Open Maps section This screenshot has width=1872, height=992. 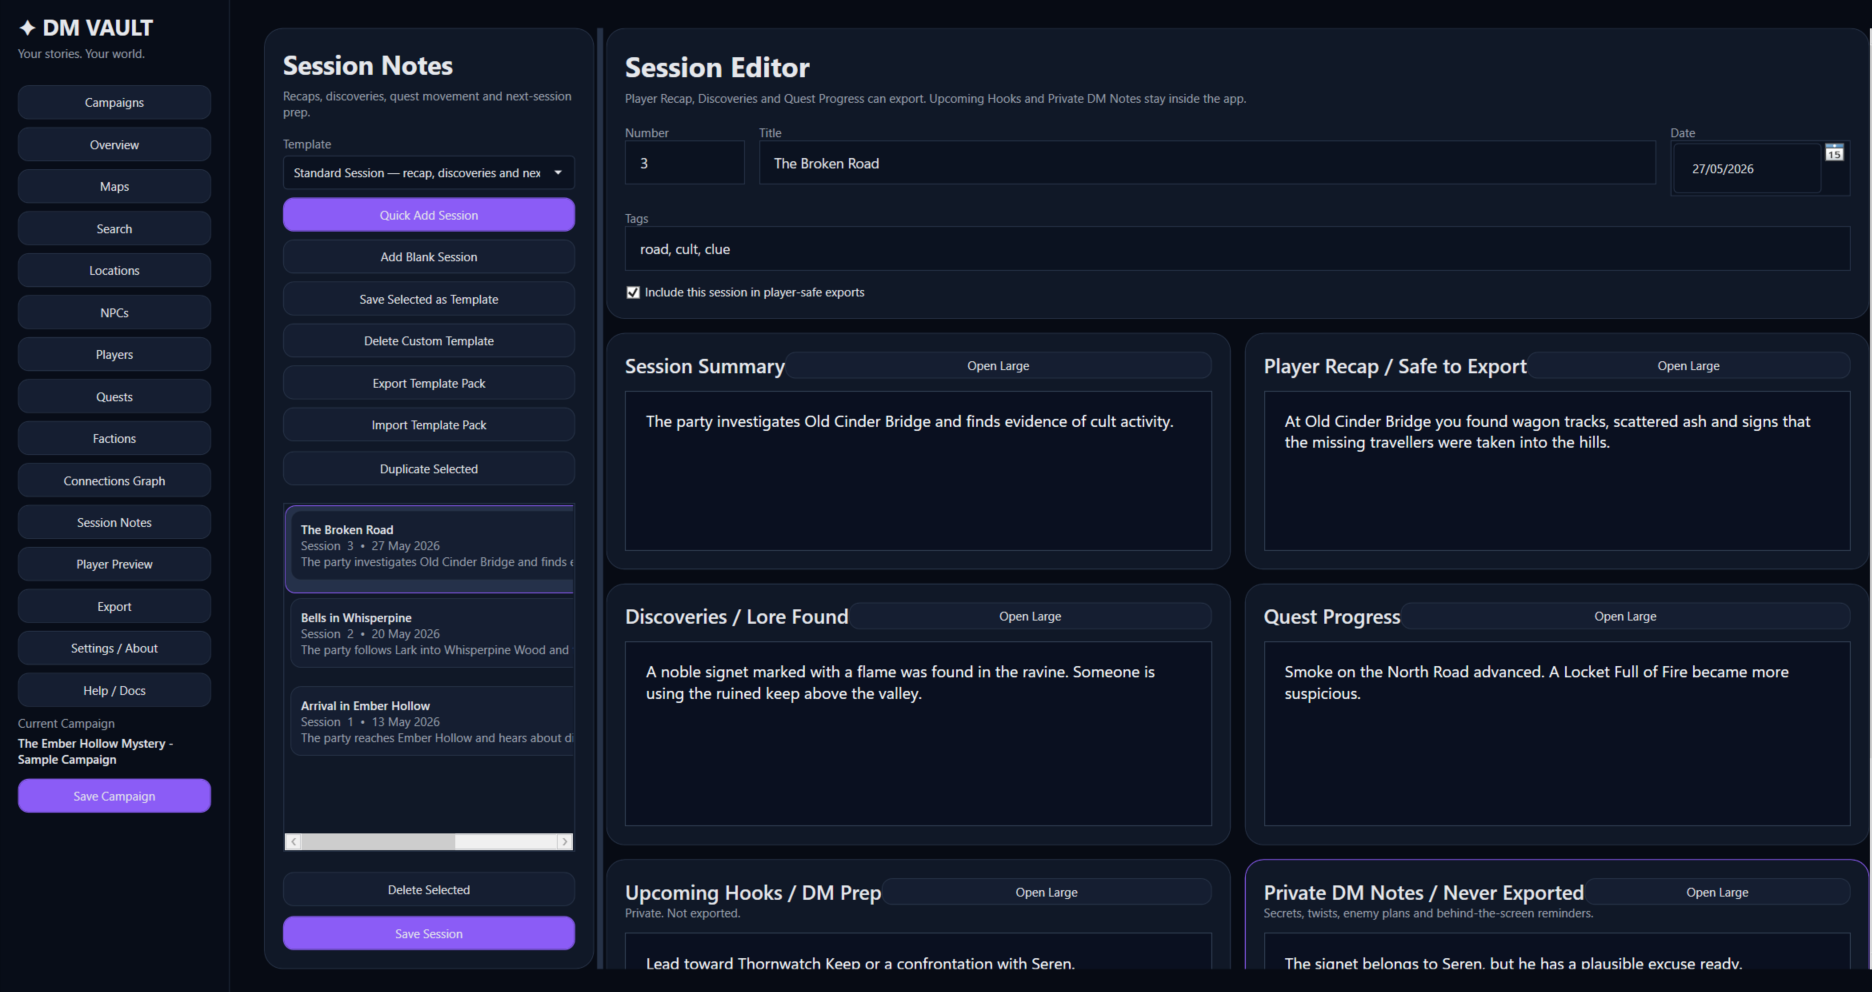click(114, 187)
